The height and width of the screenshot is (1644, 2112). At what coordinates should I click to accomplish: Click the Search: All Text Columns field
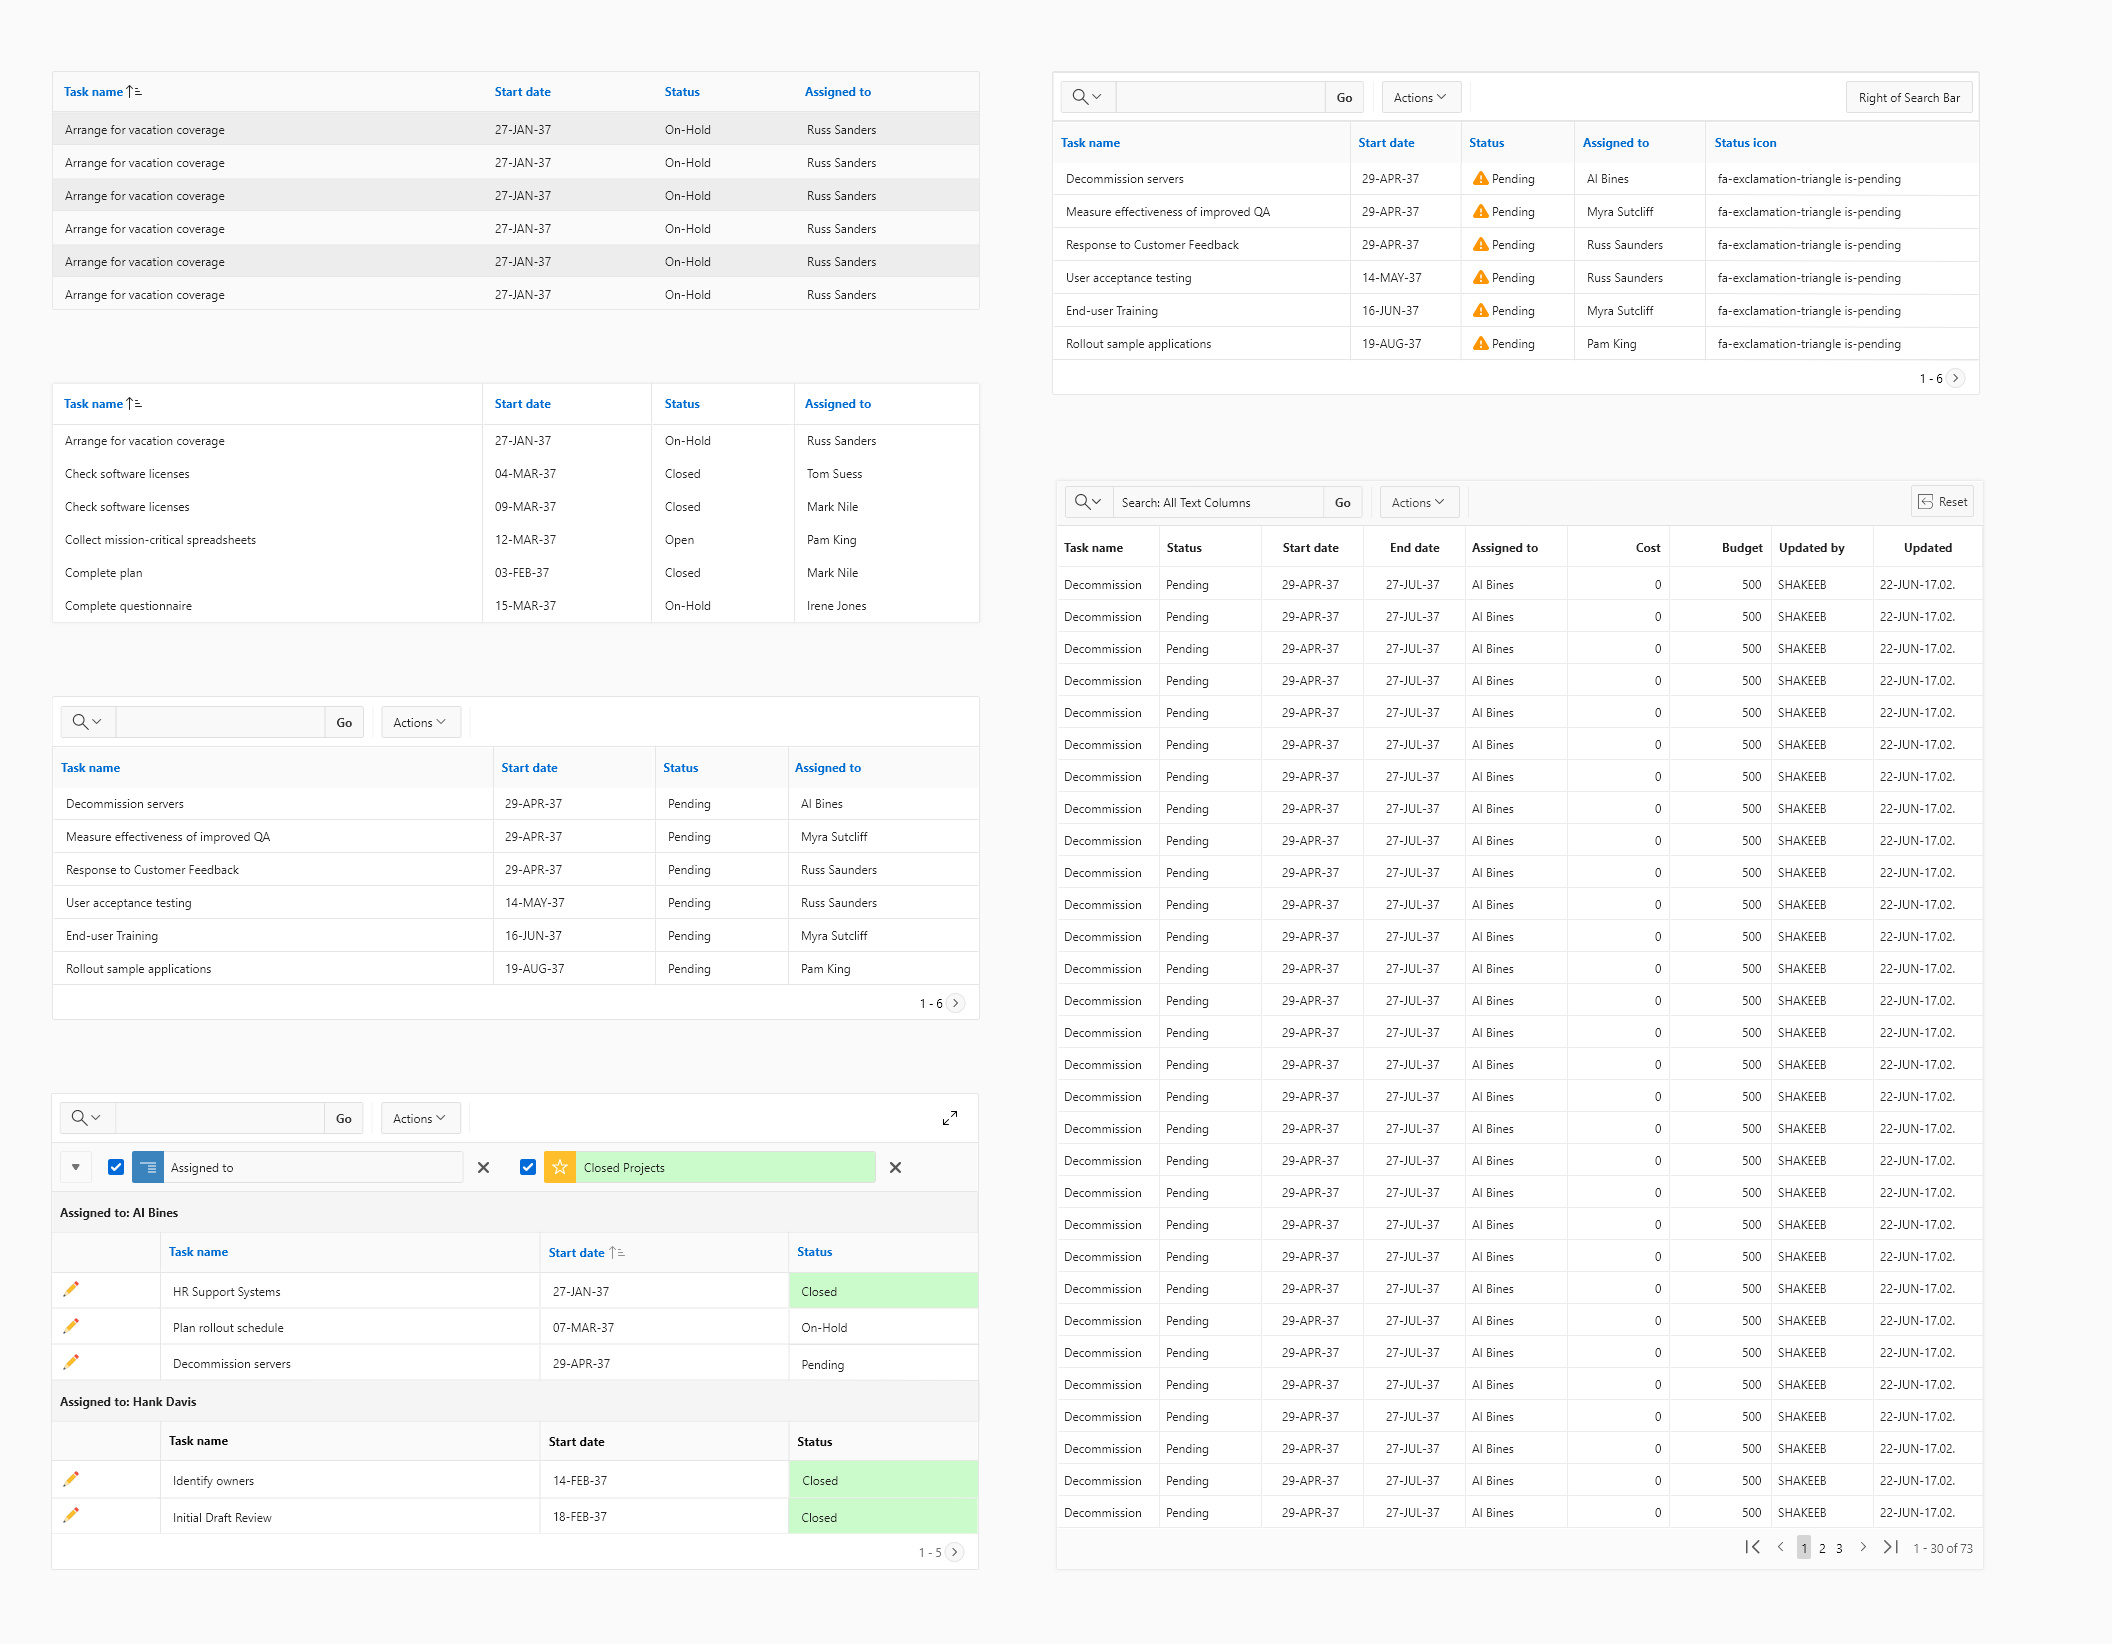tap(1218, 502)
